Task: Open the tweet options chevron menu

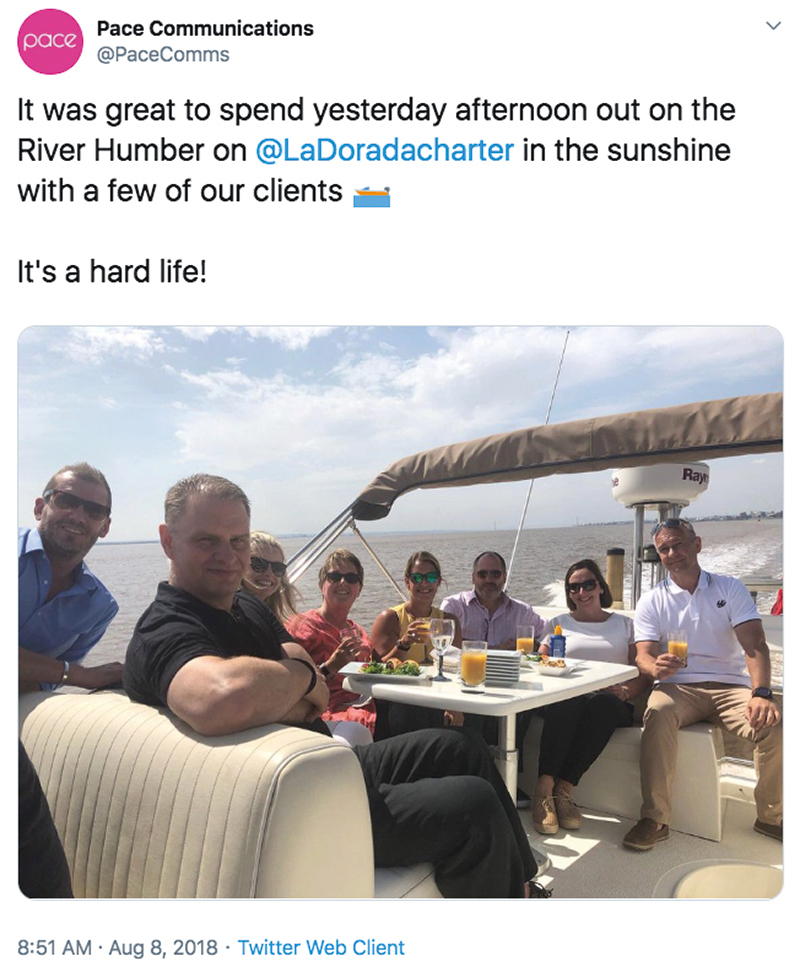Action: [773, 26]
